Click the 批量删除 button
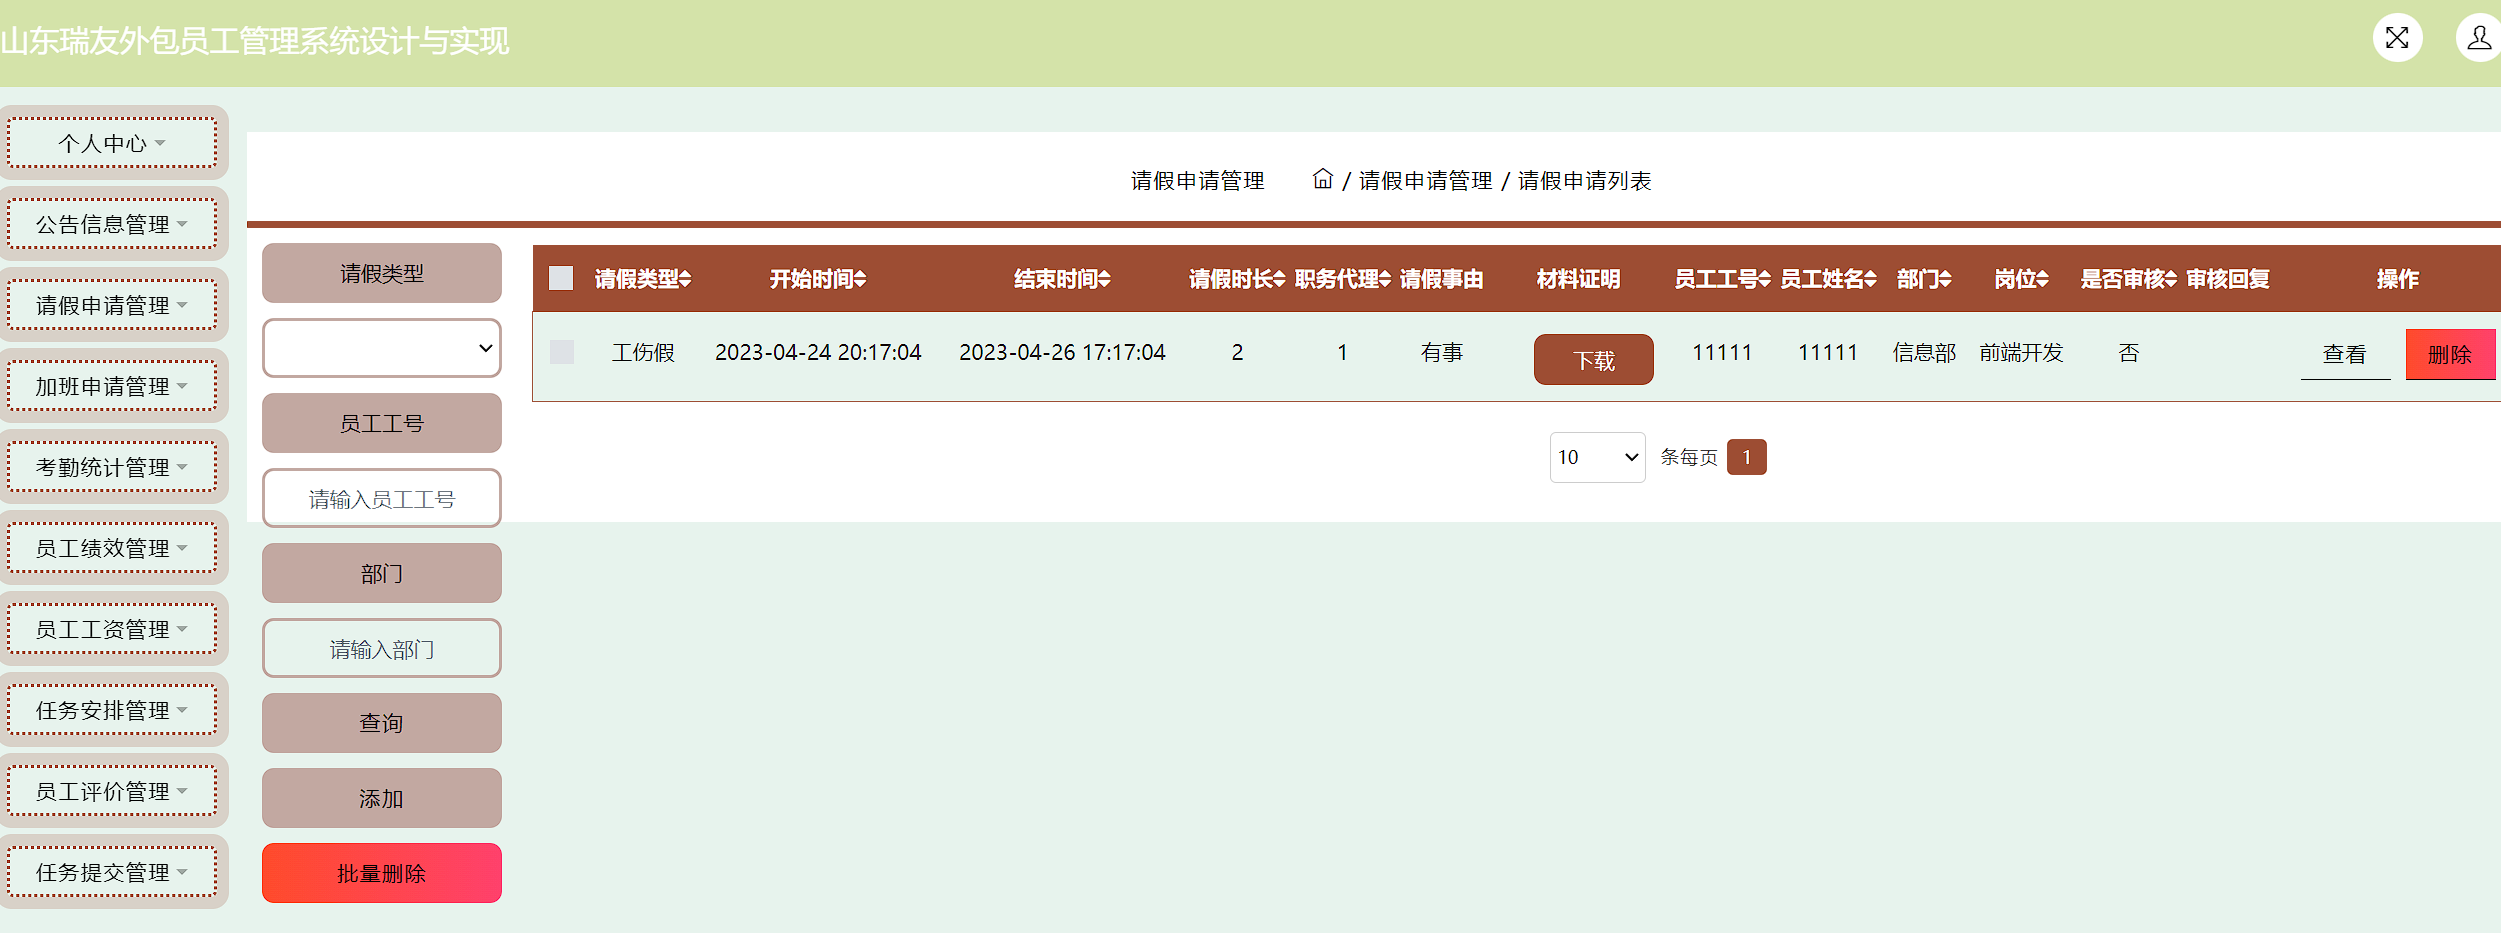2501x933 pixels. 382,873
